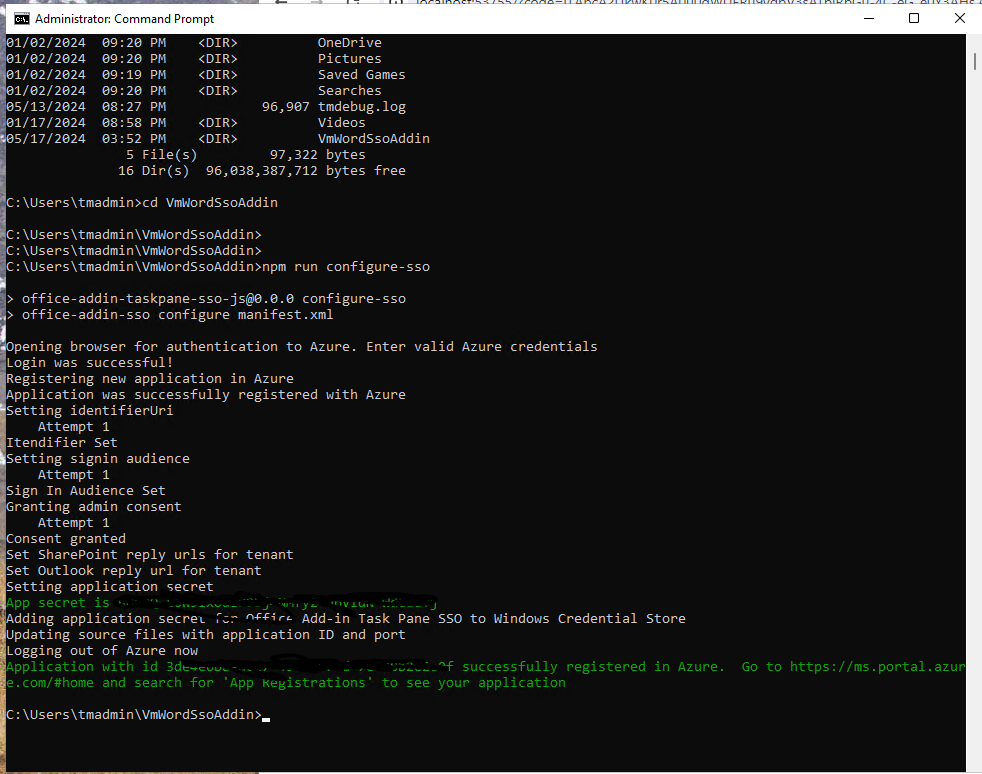982x774 pixels.
Task: Click the 'tmdebug.log' file listing entry
Action: coord(361,106)
